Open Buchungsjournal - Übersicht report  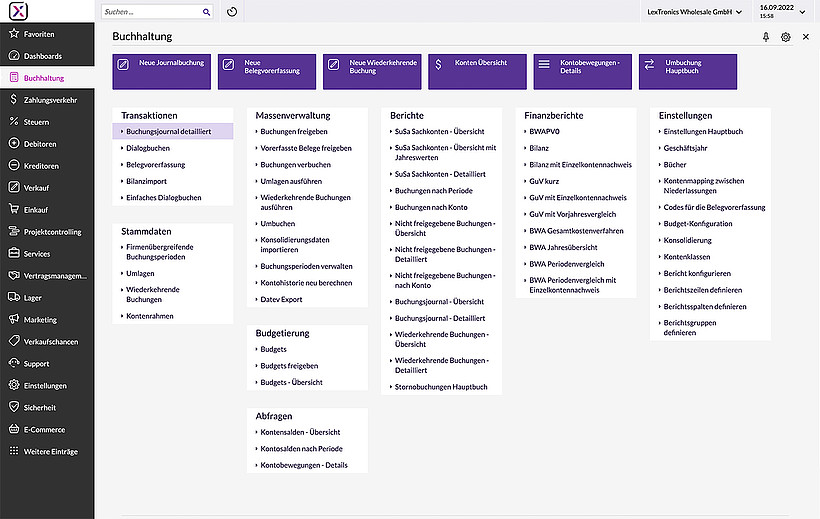pos(439,301)
